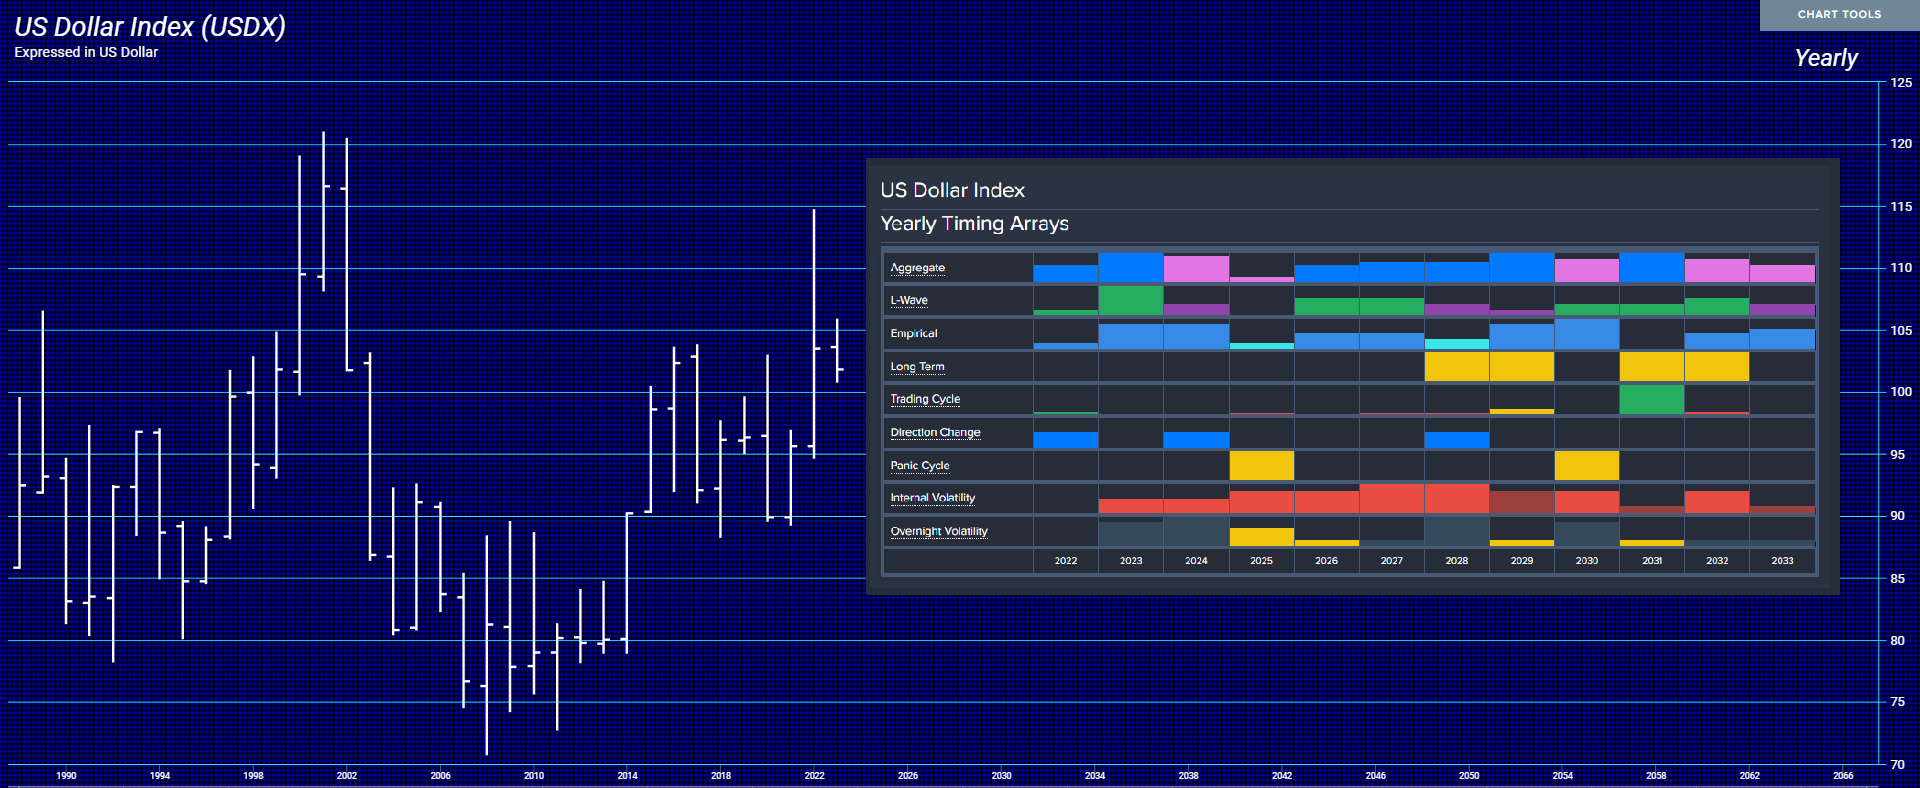Open the Panic Cycle label

pos(920,466)
